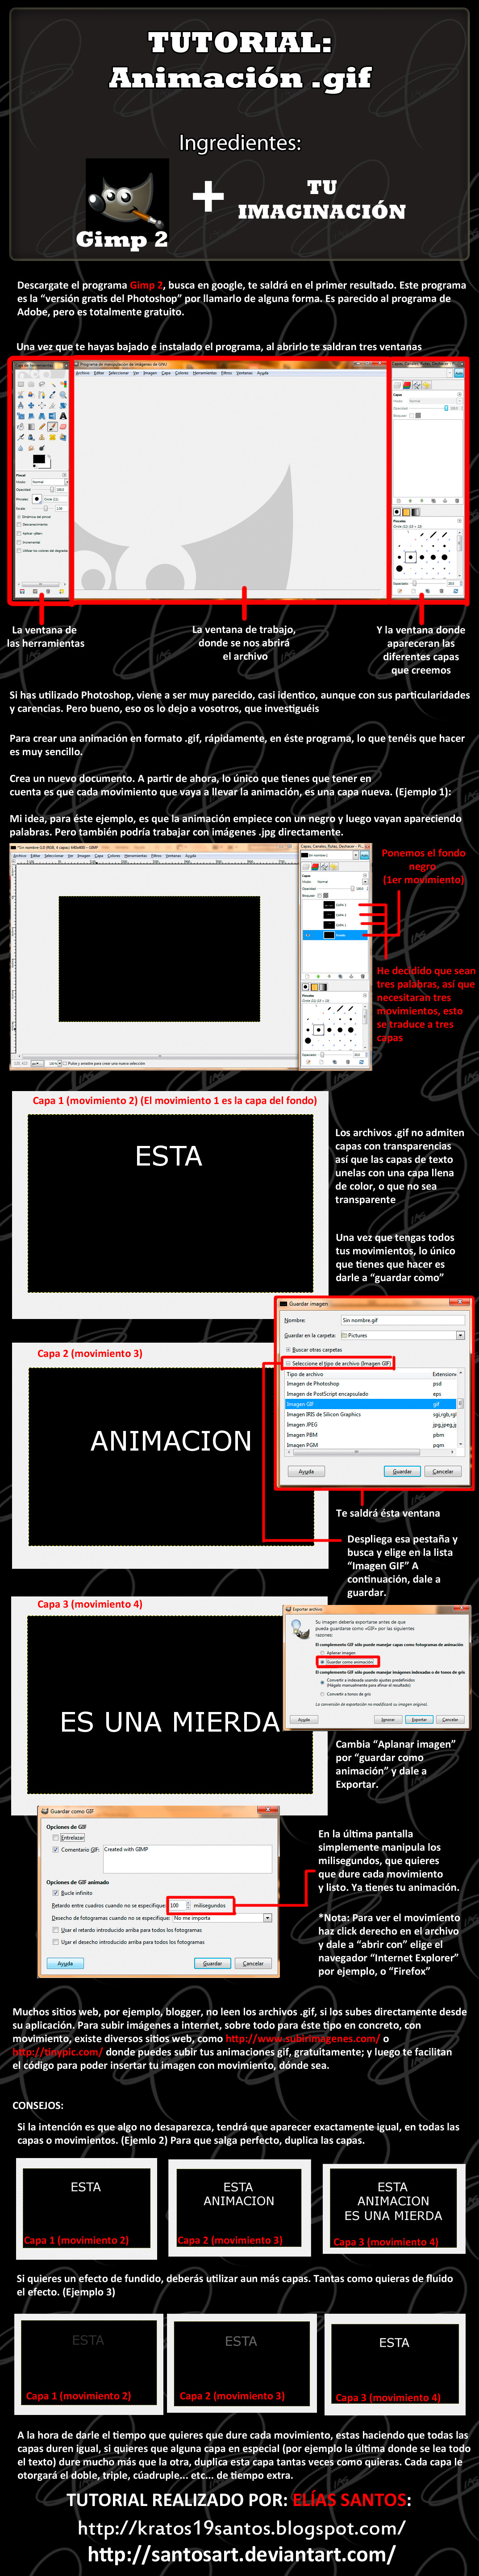Click Guardar in the Guardar como GIF dialog
The image size is (479, 2576).
(213, 1963)
